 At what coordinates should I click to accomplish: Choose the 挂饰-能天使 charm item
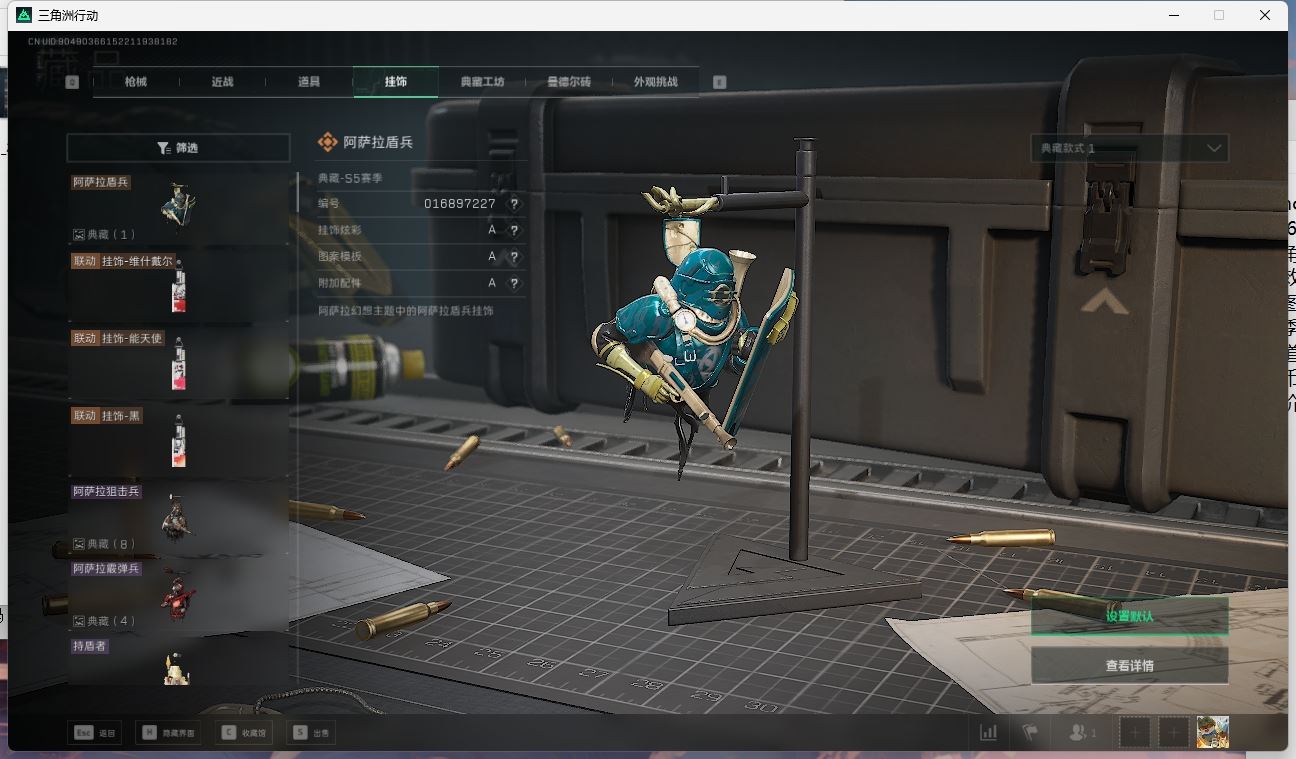tap(178, 364)
